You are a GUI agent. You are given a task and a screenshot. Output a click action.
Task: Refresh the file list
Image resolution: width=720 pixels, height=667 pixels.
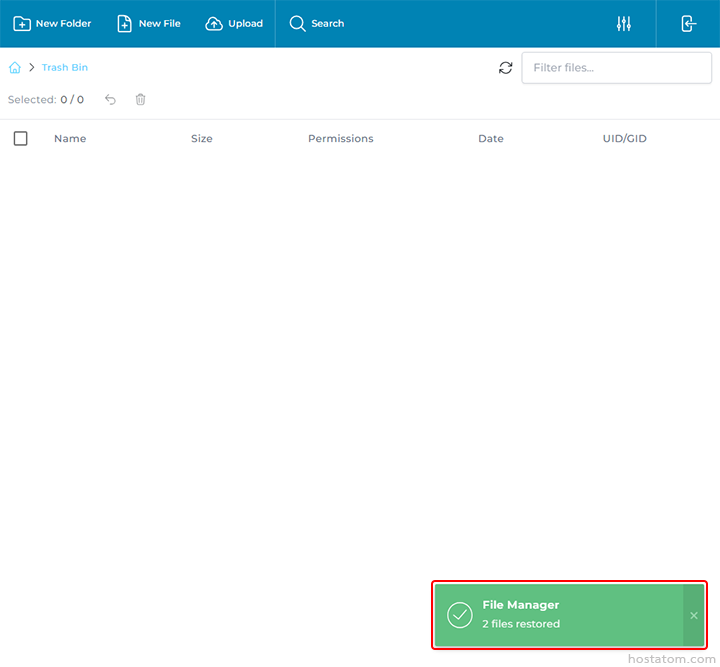tap(506, 68)
